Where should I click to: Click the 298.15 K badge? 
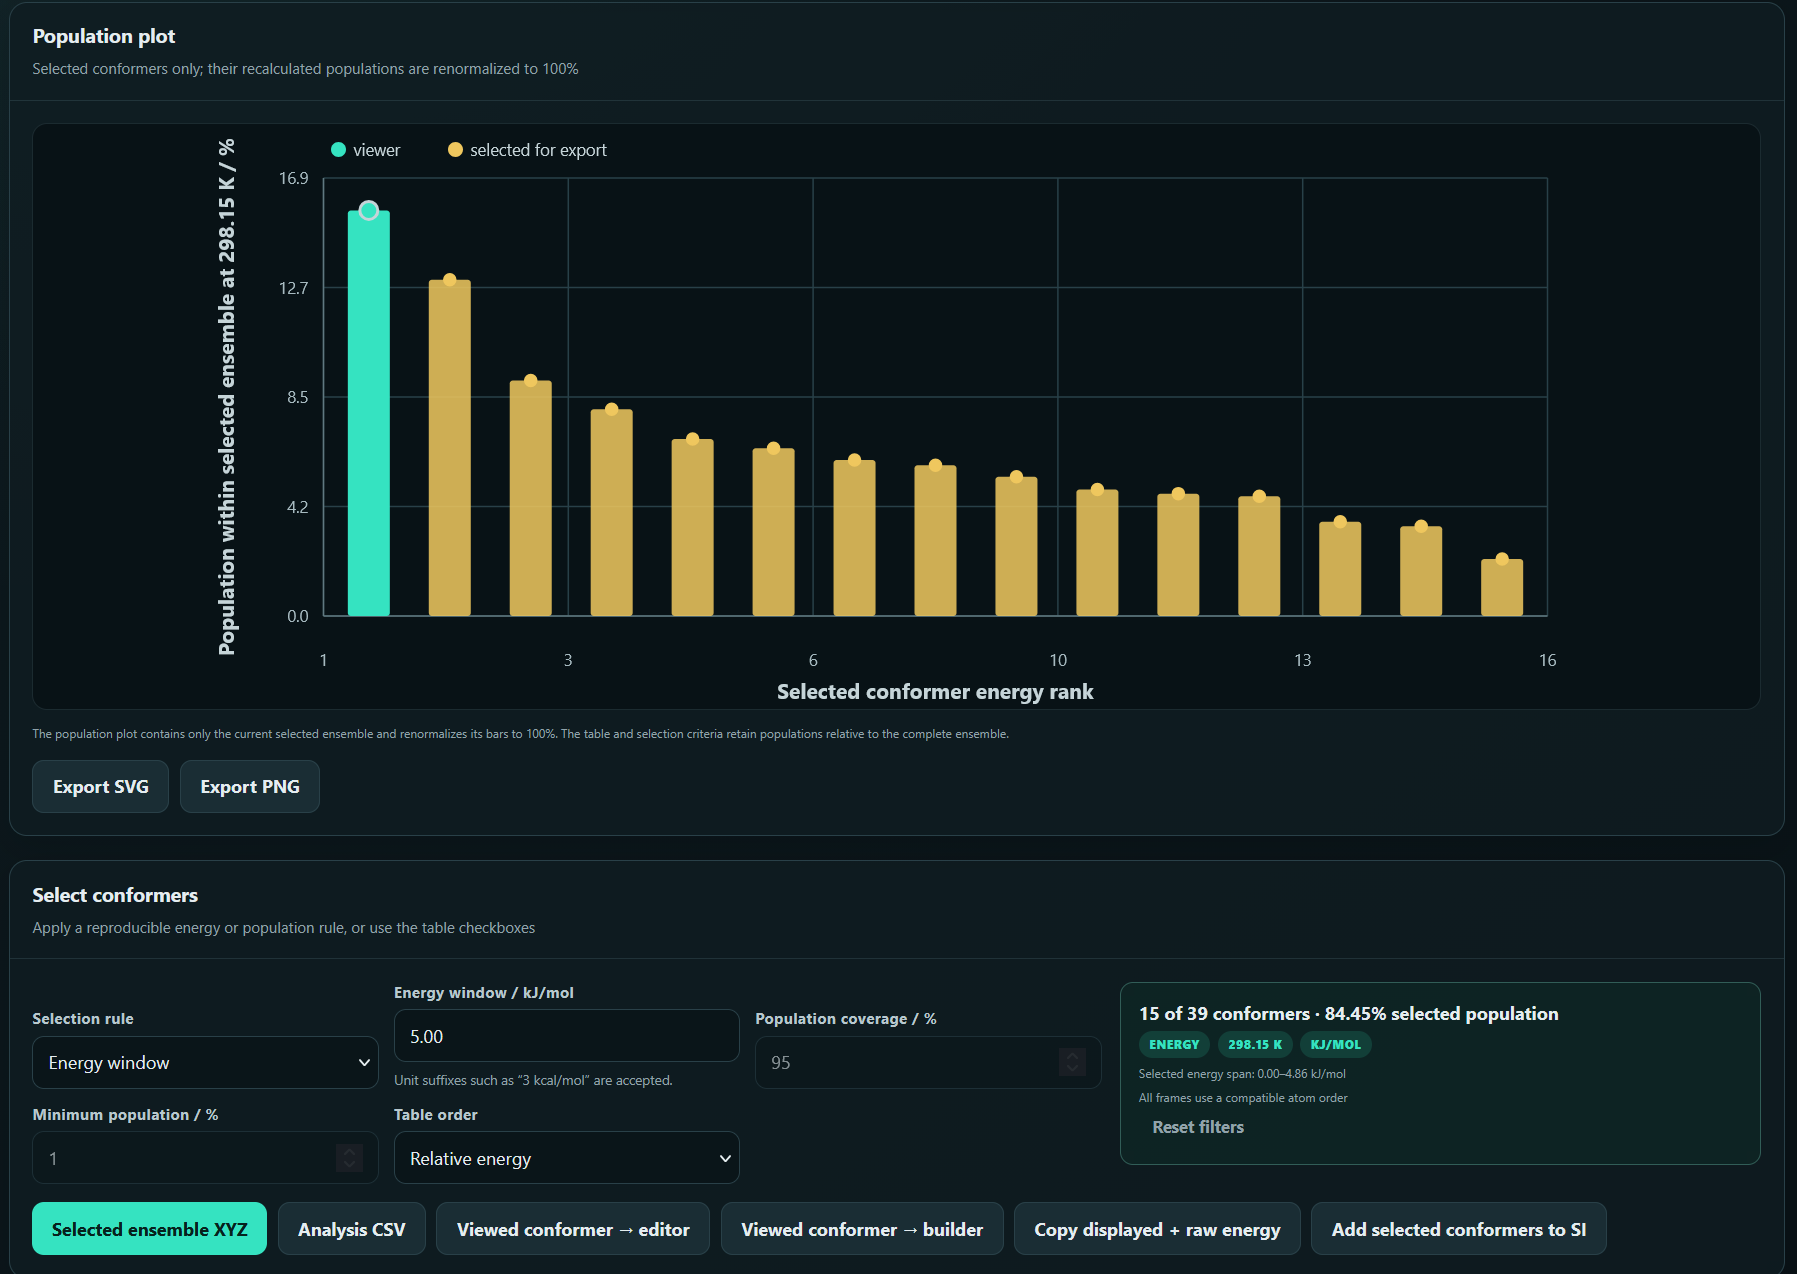click(x=1255, y=1044)
